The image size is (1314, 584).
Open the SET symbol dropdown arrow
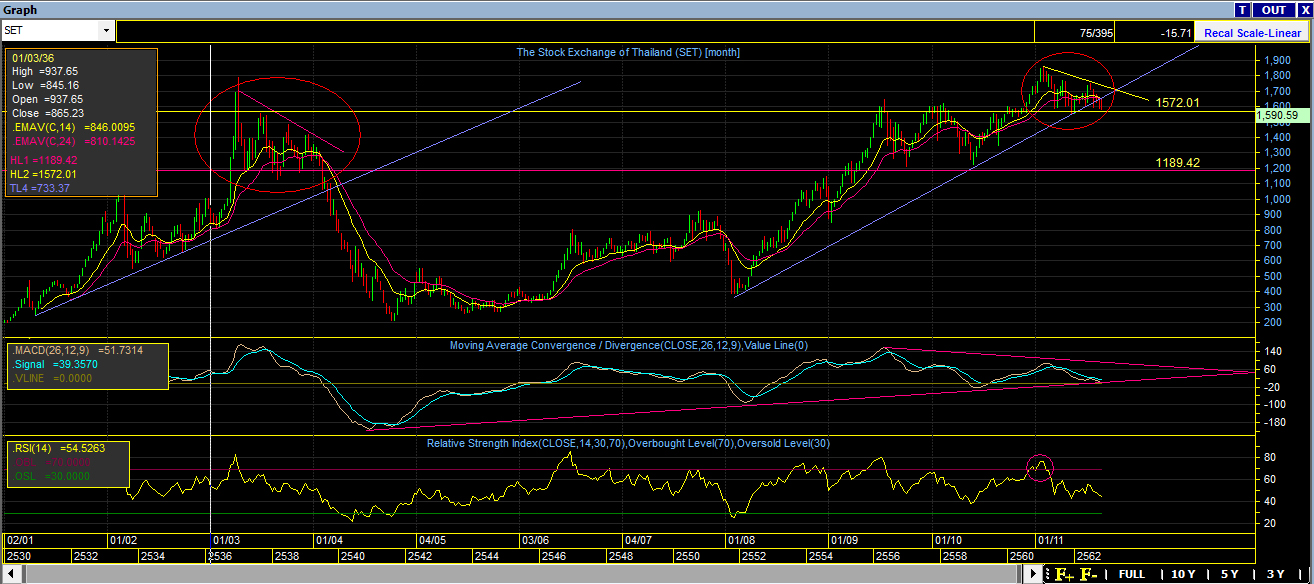click(x=106, y=31)
